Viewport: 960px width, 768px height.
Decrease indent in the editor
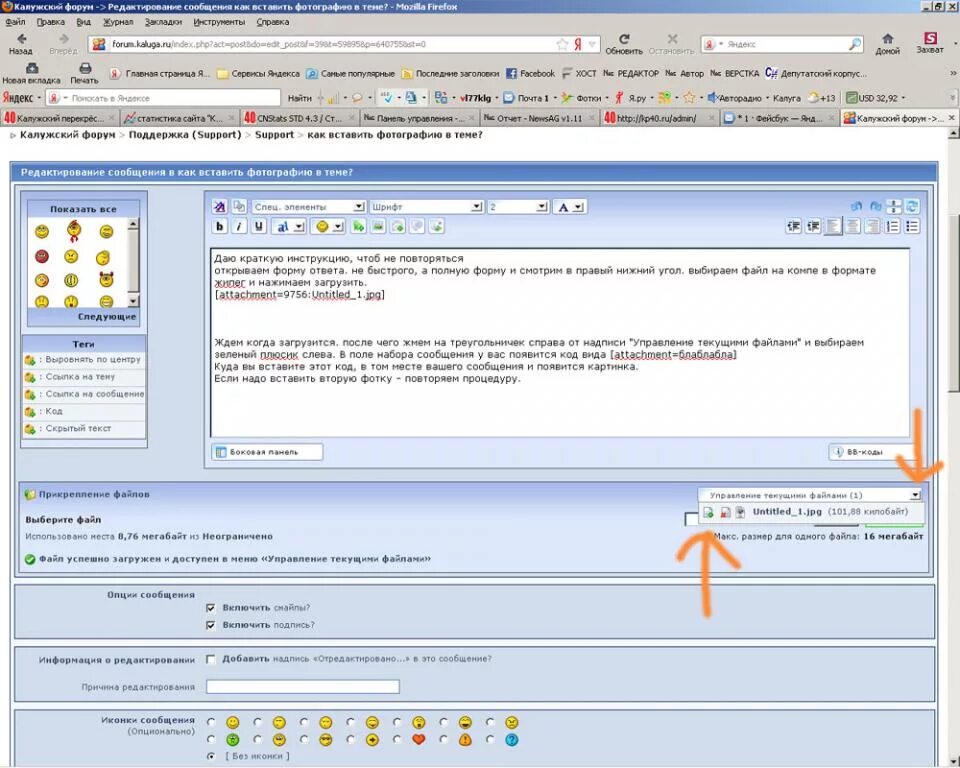[793, 227]
